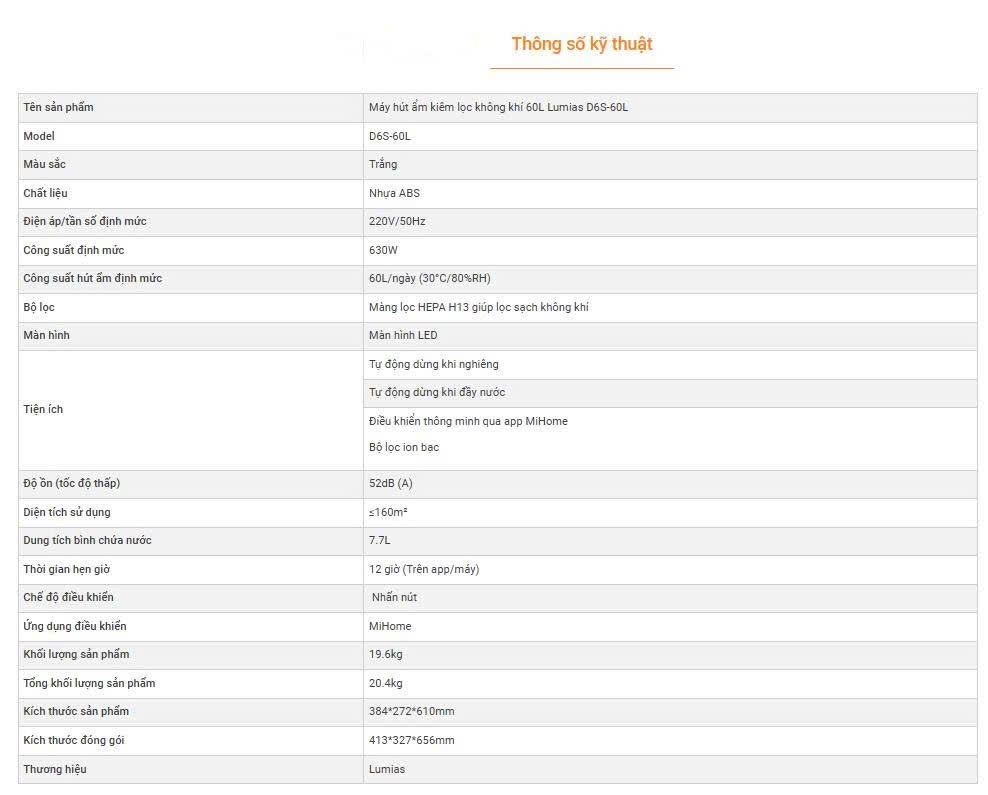Click the "Thông số kỹ thuật" heading tab

(581, 44)
